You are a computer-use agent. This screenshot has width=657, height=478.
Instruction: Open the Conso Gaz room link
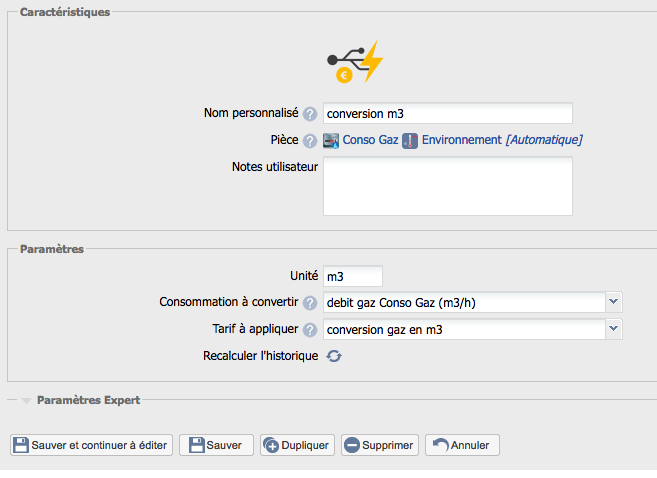(x=370, y=141)
